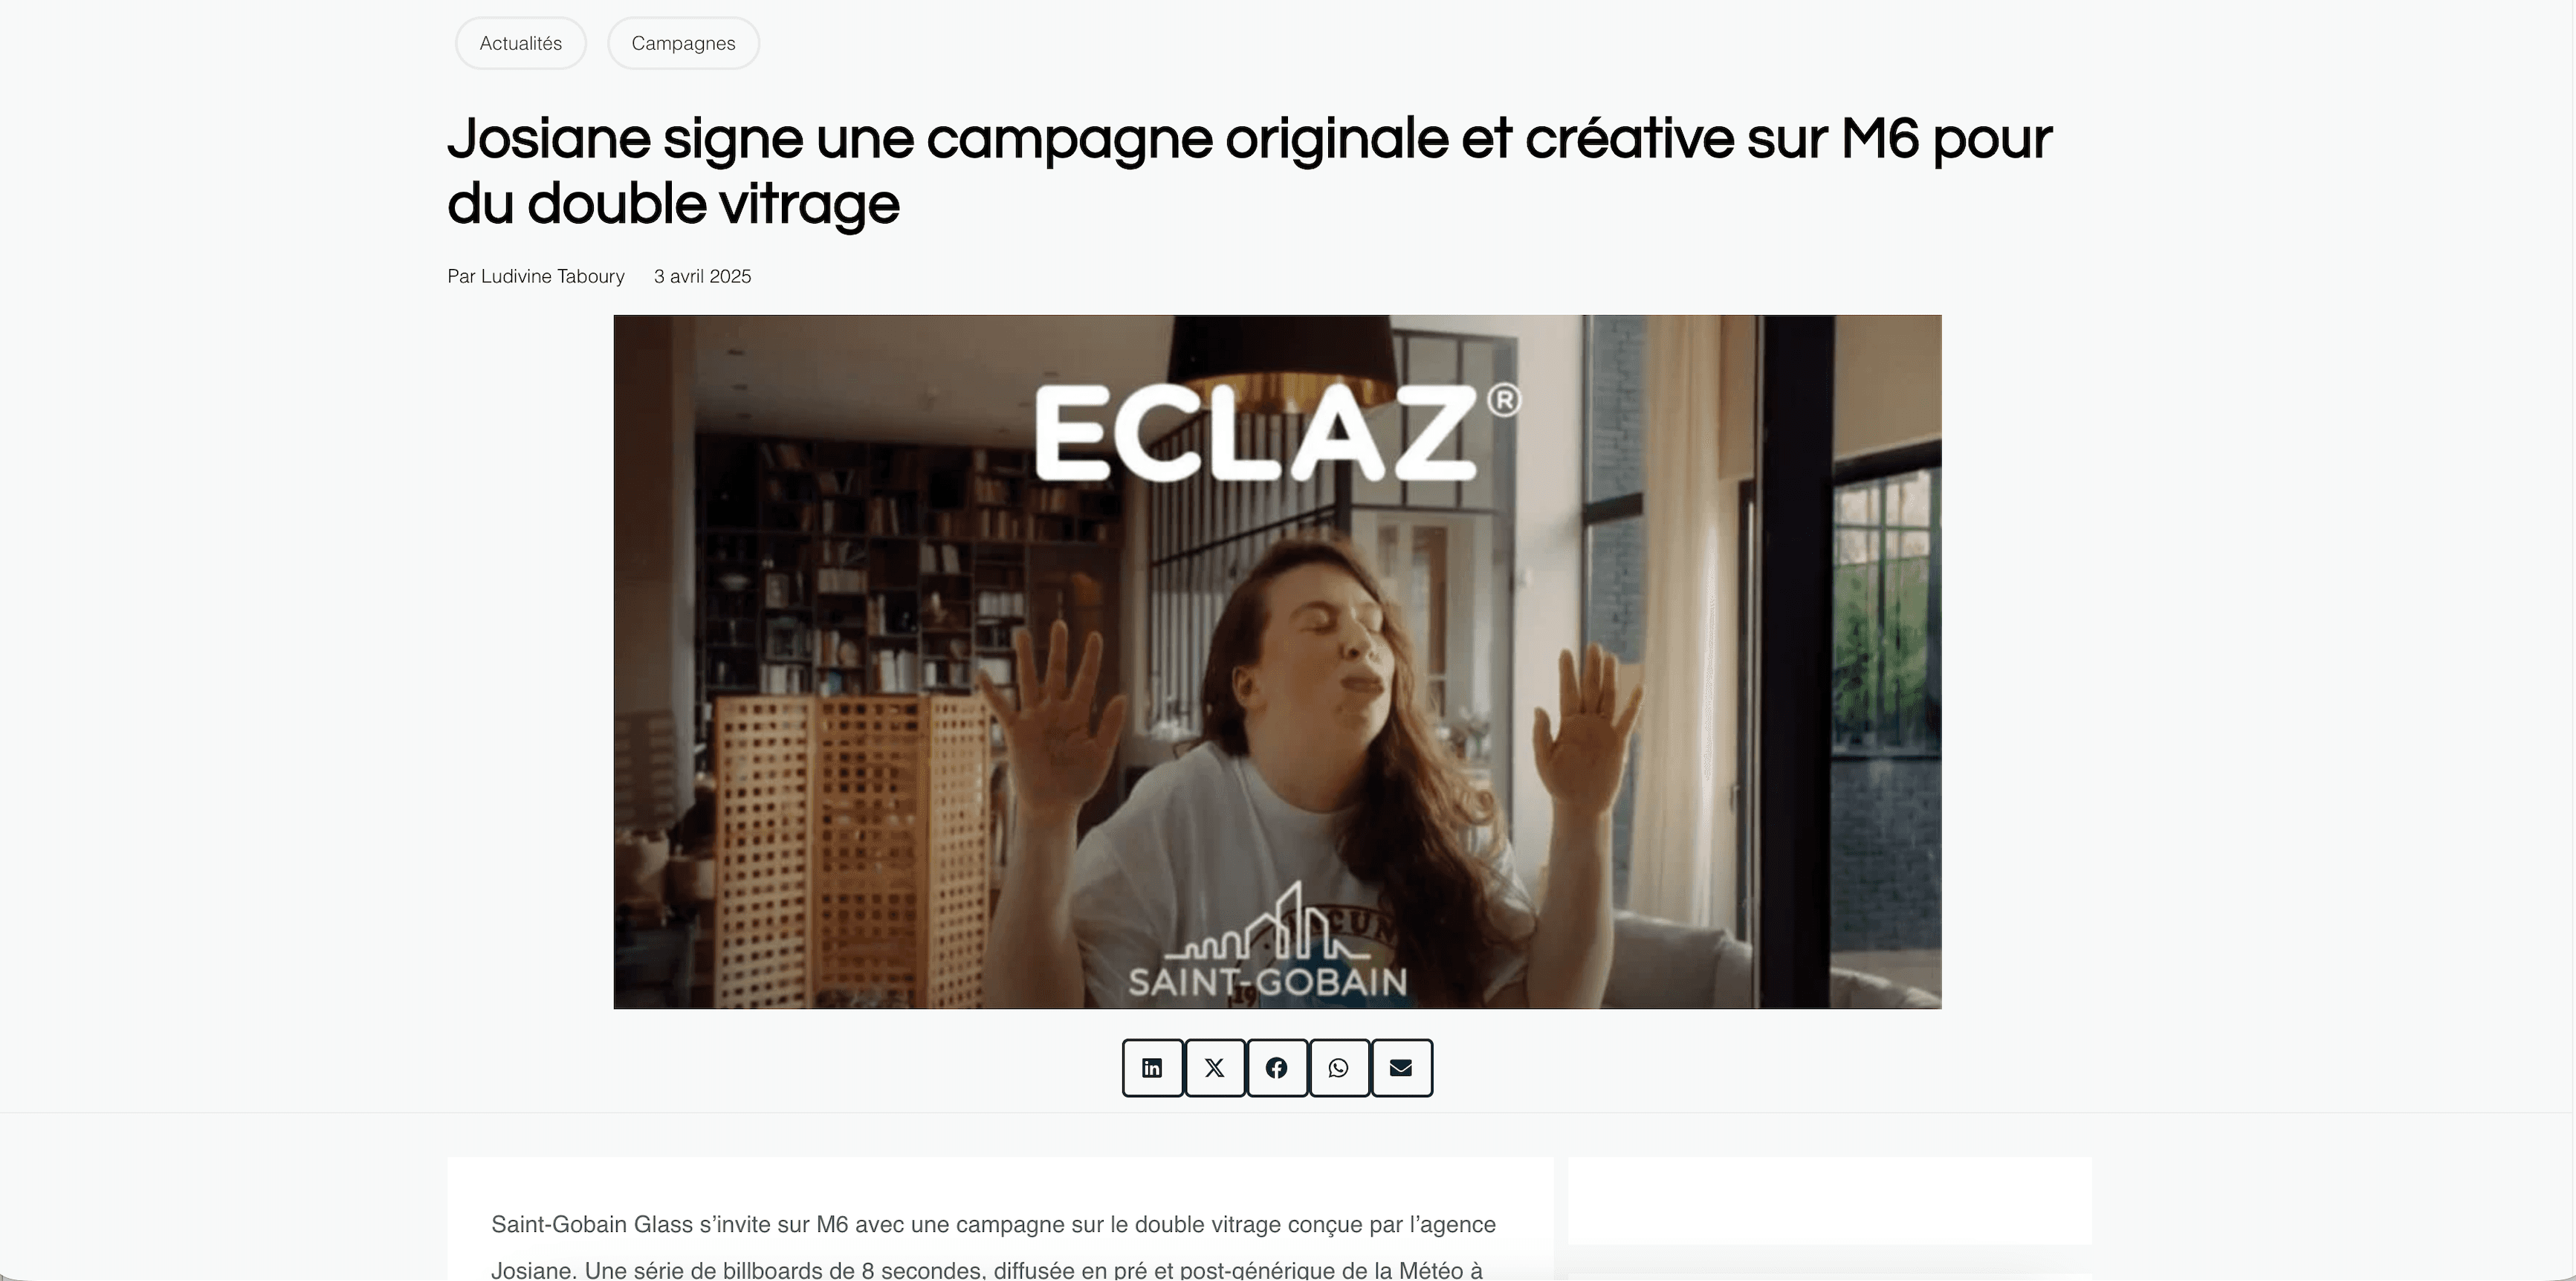Click the empty white sidebar box
Image resolution: width=2576 pixels, height=1281 pixels.
[1829, 1201]
